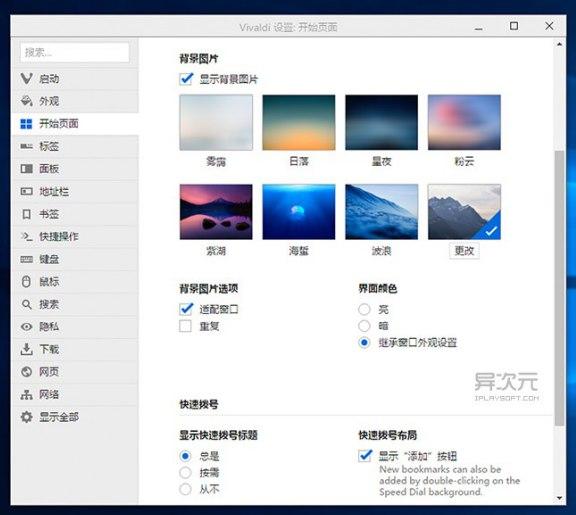Viewport: 576px width, 515px height.
Task: Select 按需 for speed dial titles
Action: [185, 472]
